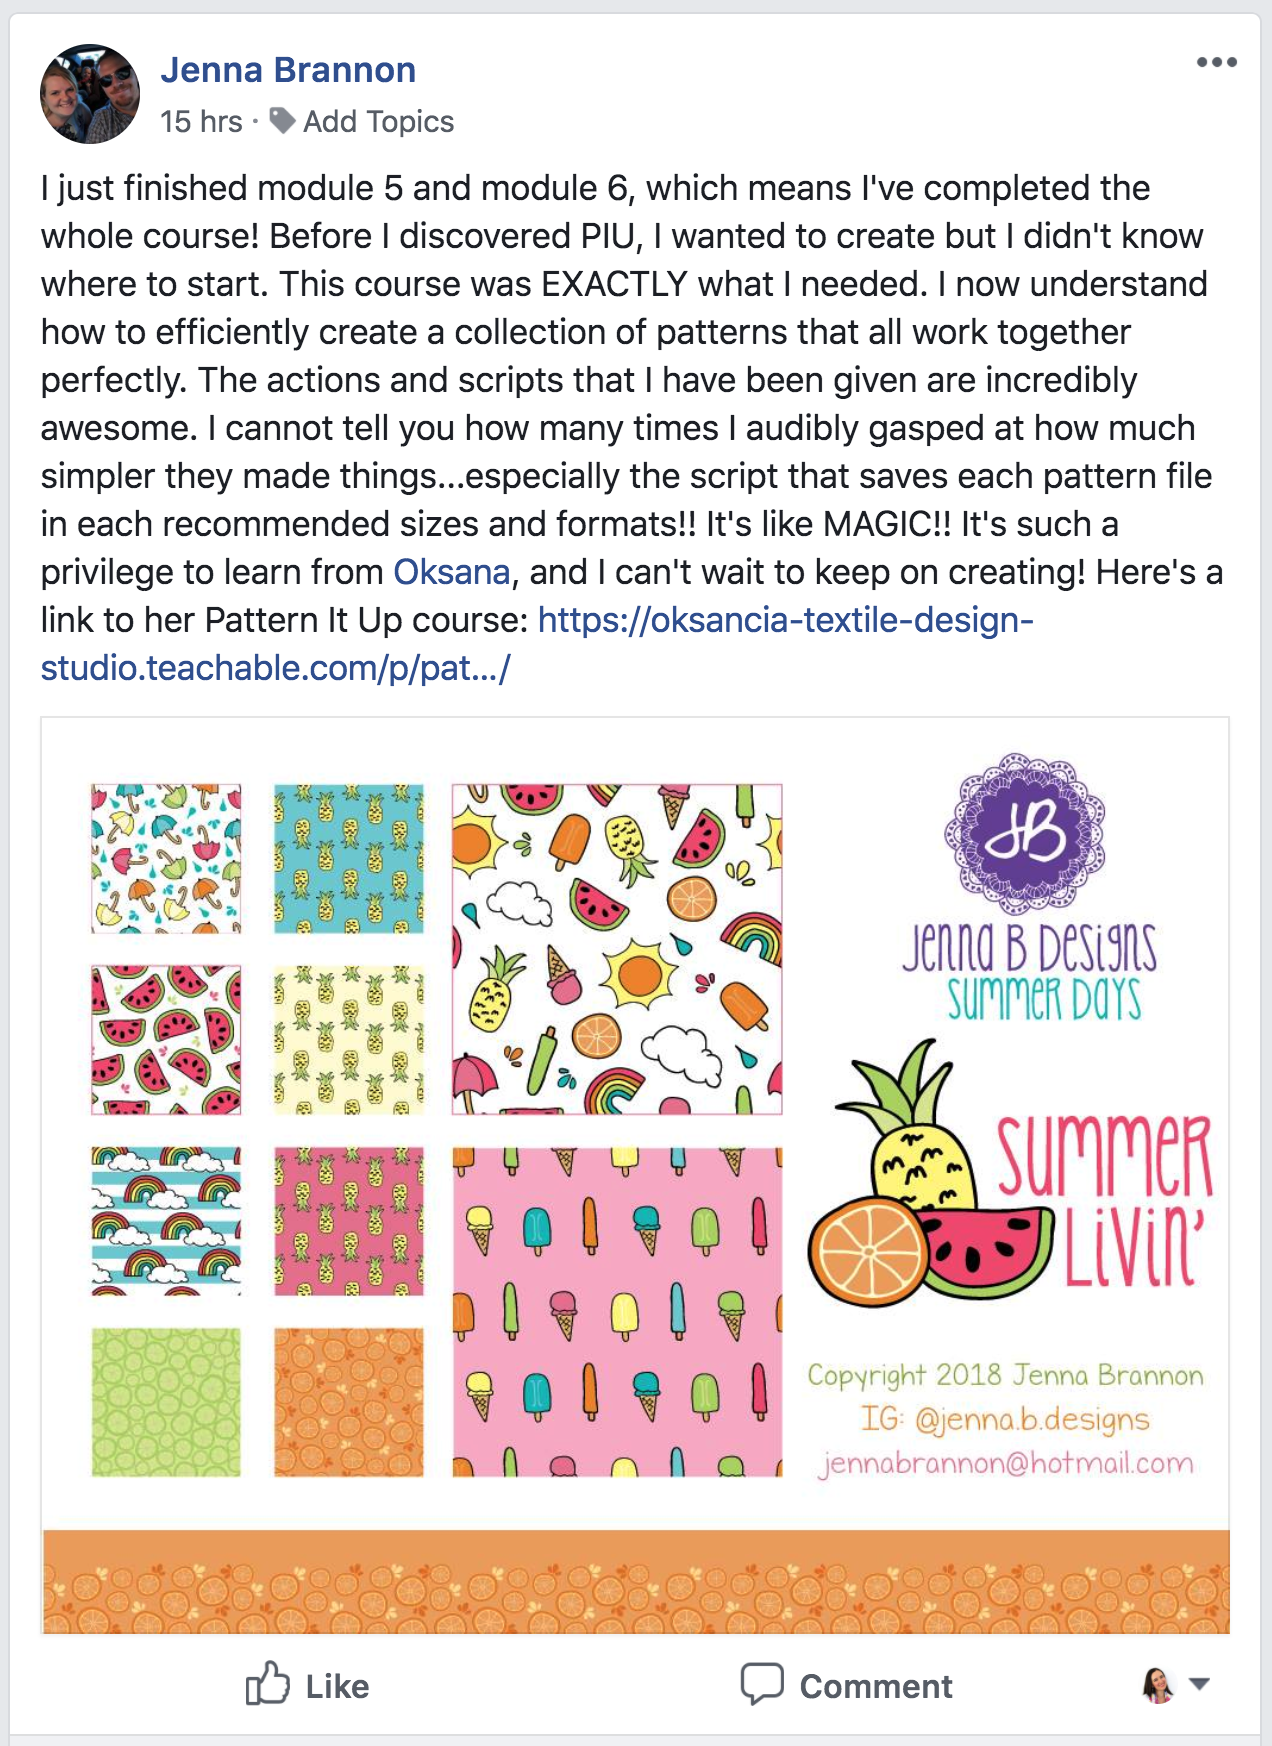Image resolution: width=1272 pixels, height=1746 pixels.
Task: Click the tag icon beside Add Topics
Action: coord(283,121)
